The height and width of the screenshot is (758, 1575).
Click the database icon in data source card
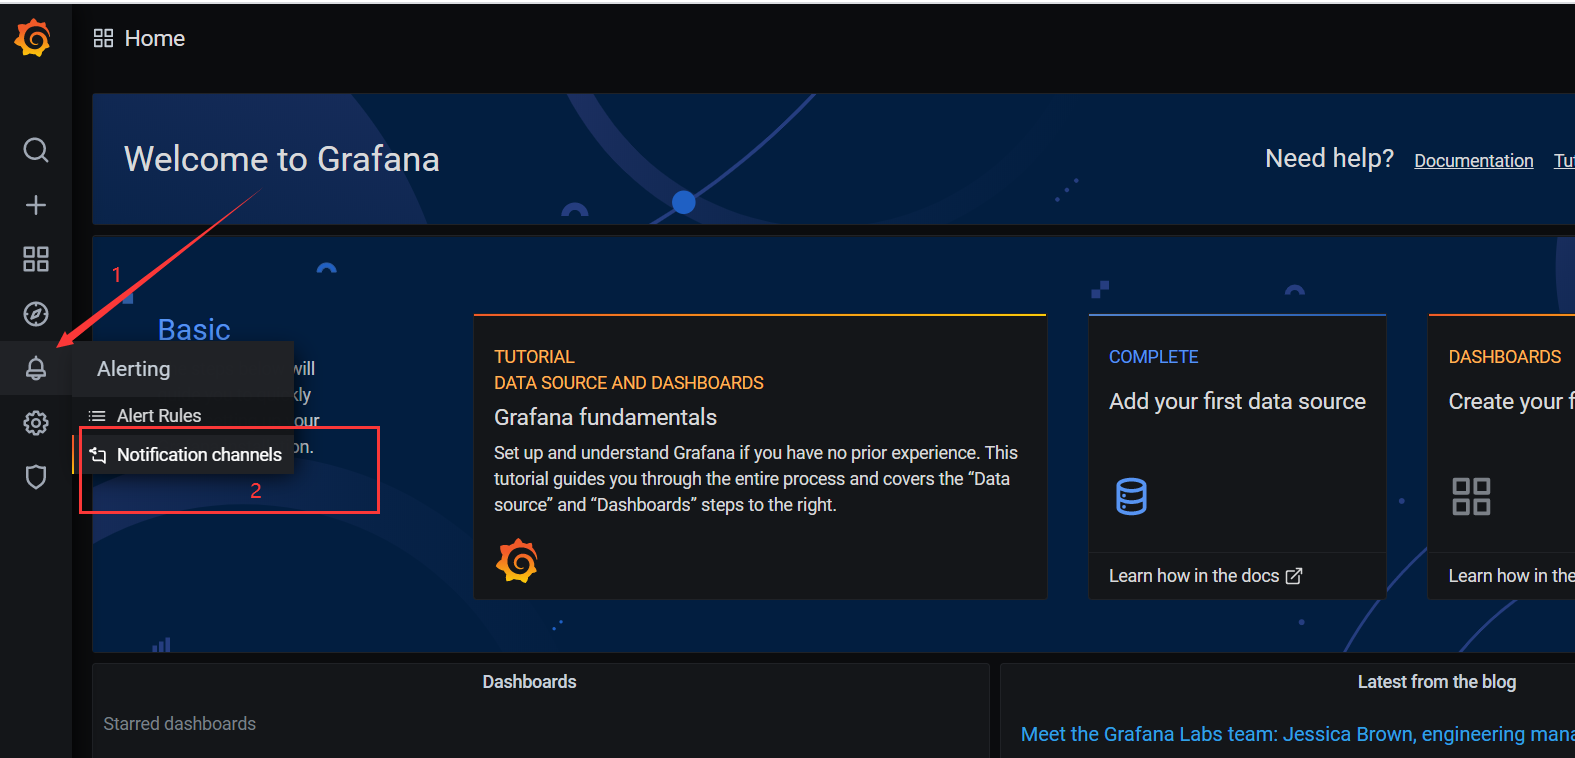click(1131, 496)
